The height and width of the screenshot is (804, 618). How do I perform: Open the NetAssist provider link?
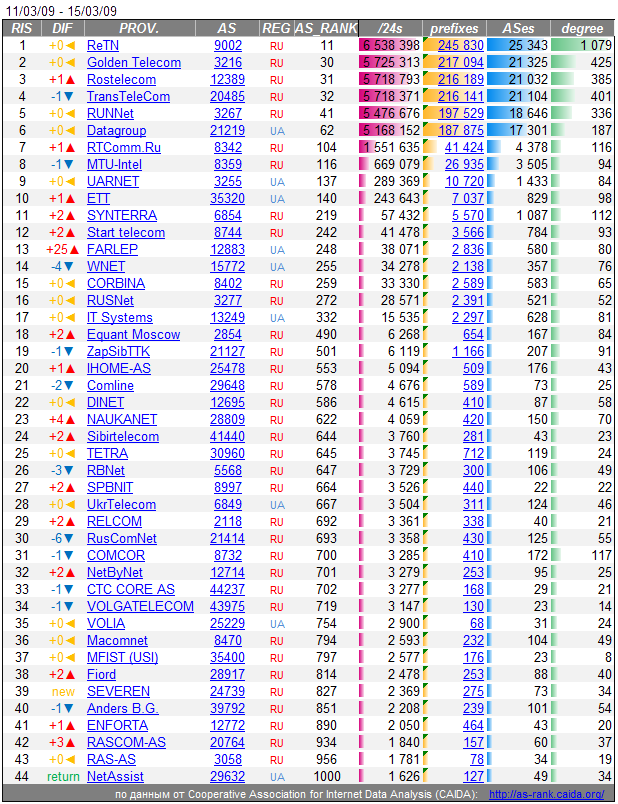tap(115, 776)
